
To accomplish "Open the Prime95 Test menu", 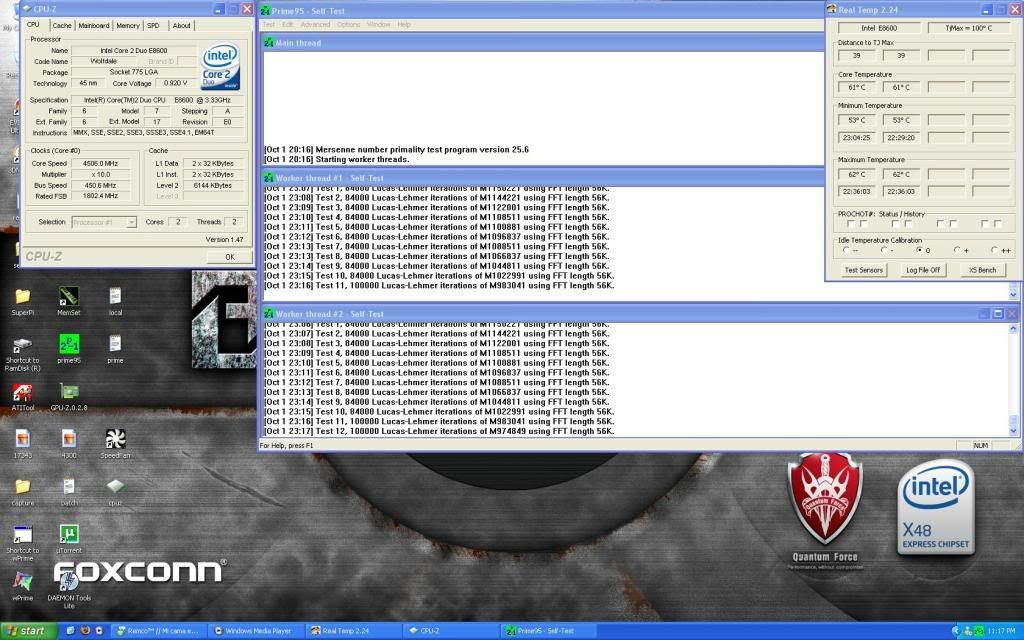I will coord(268,24).
